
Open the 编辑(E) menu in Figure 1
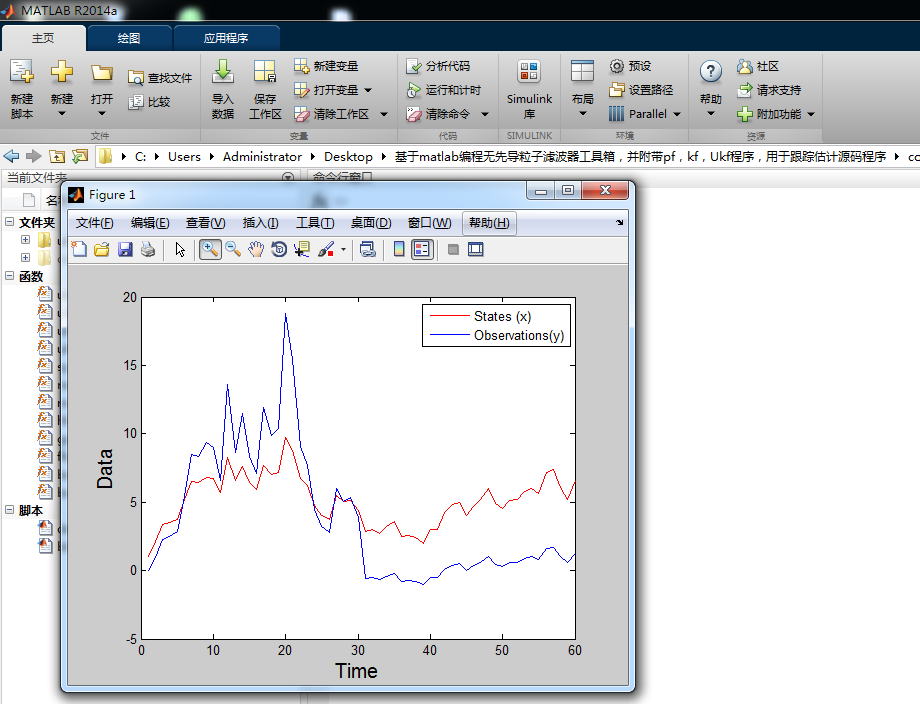click(150, 223)
